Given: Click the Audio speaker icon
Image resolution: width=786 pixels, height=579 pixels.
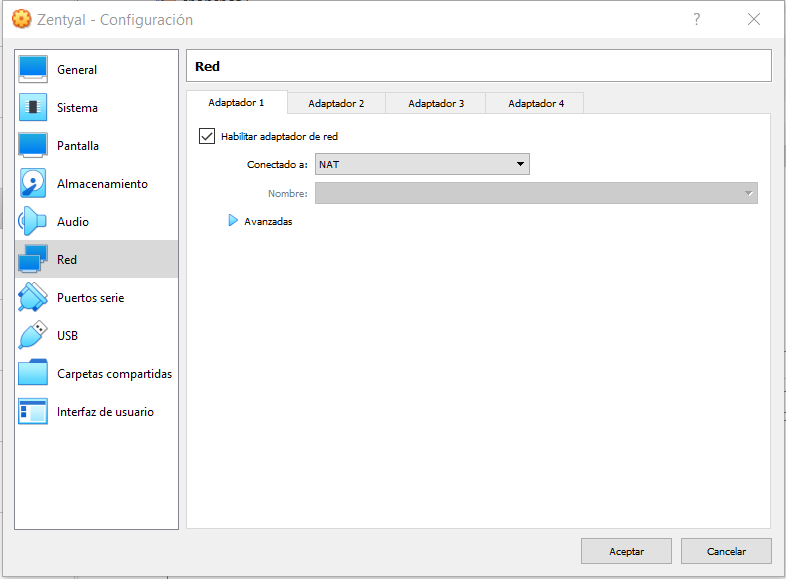Looking at the screenshot, I should click(x=33, y=221).
